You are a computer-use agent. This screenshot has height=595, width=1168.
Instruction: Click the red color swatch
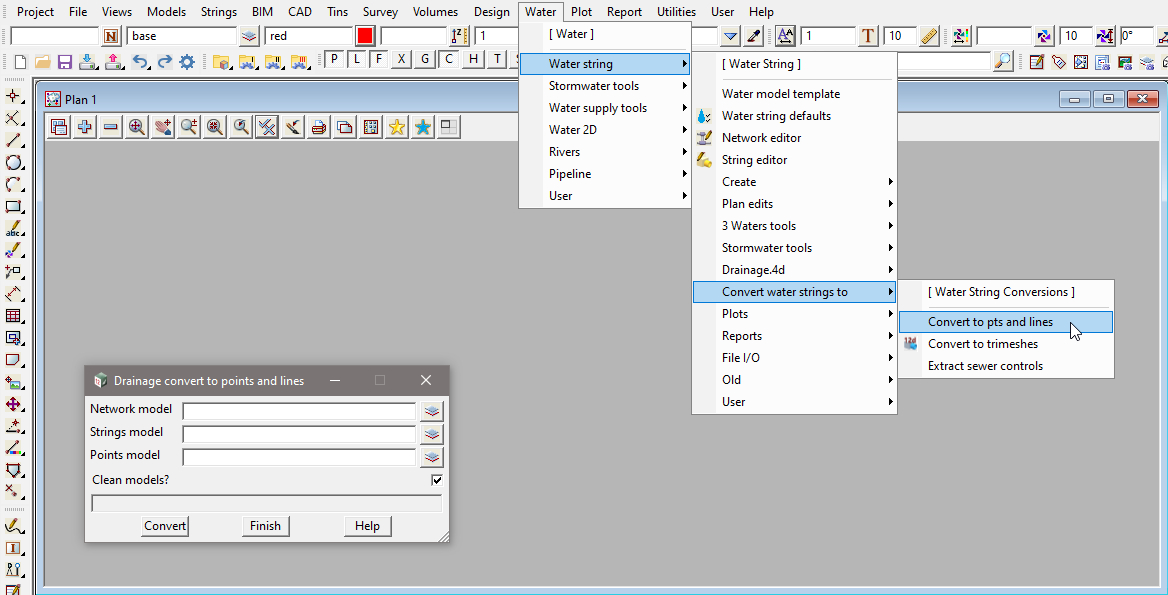tap(365, 36)
